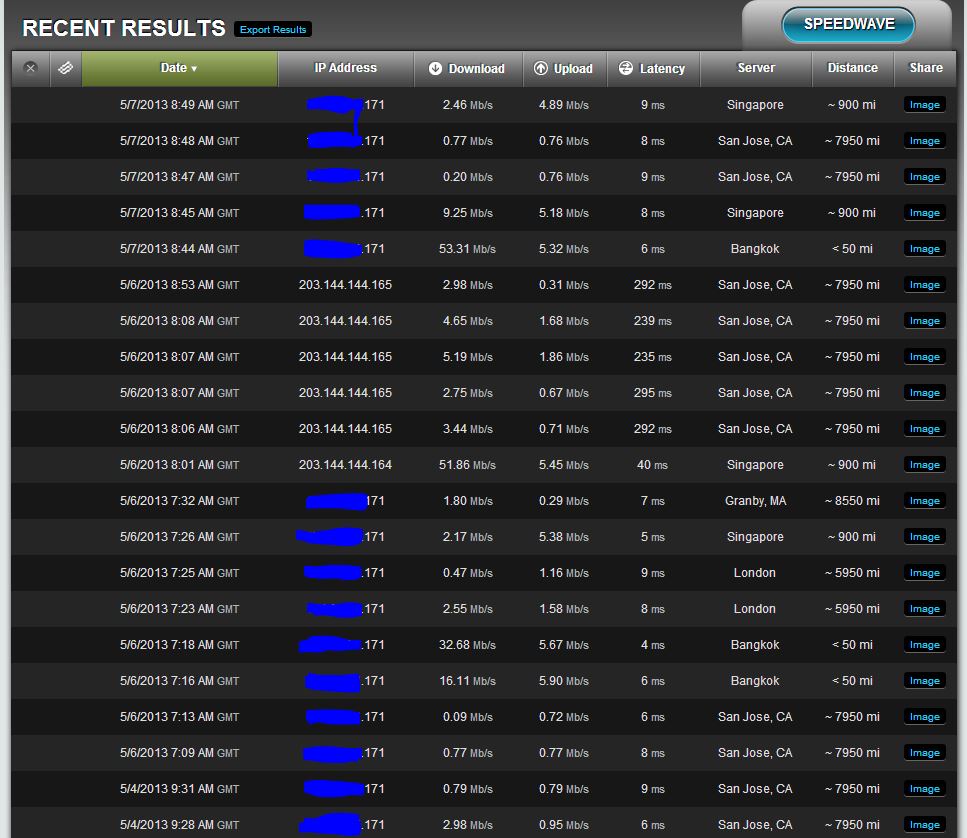967x838 pixels.
Task: Click date 5/4/2013 9:31 AM GMT
Action: click(179, 789)
